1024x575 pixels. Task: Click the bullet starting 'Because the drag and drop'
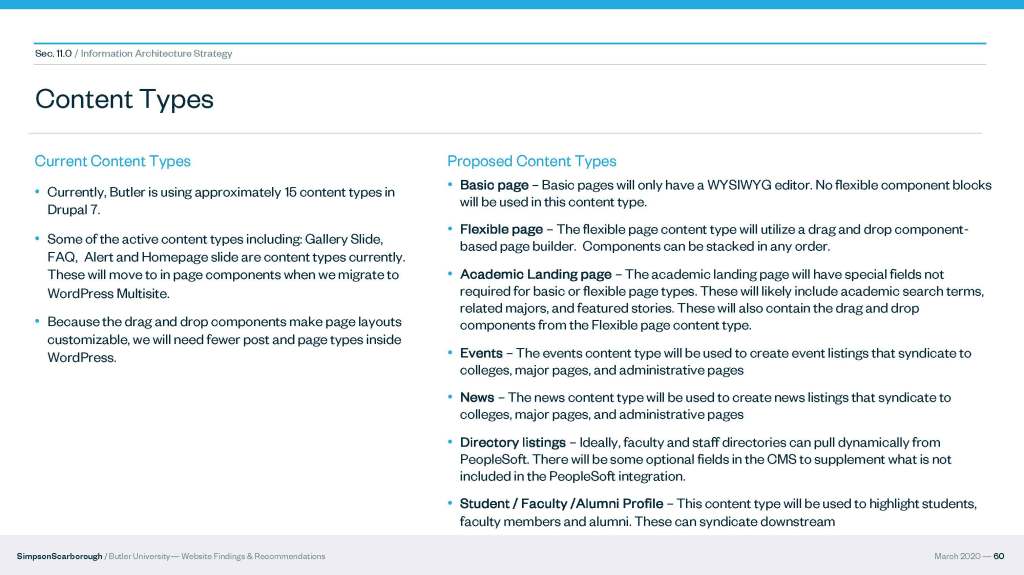tap(224, 340)
